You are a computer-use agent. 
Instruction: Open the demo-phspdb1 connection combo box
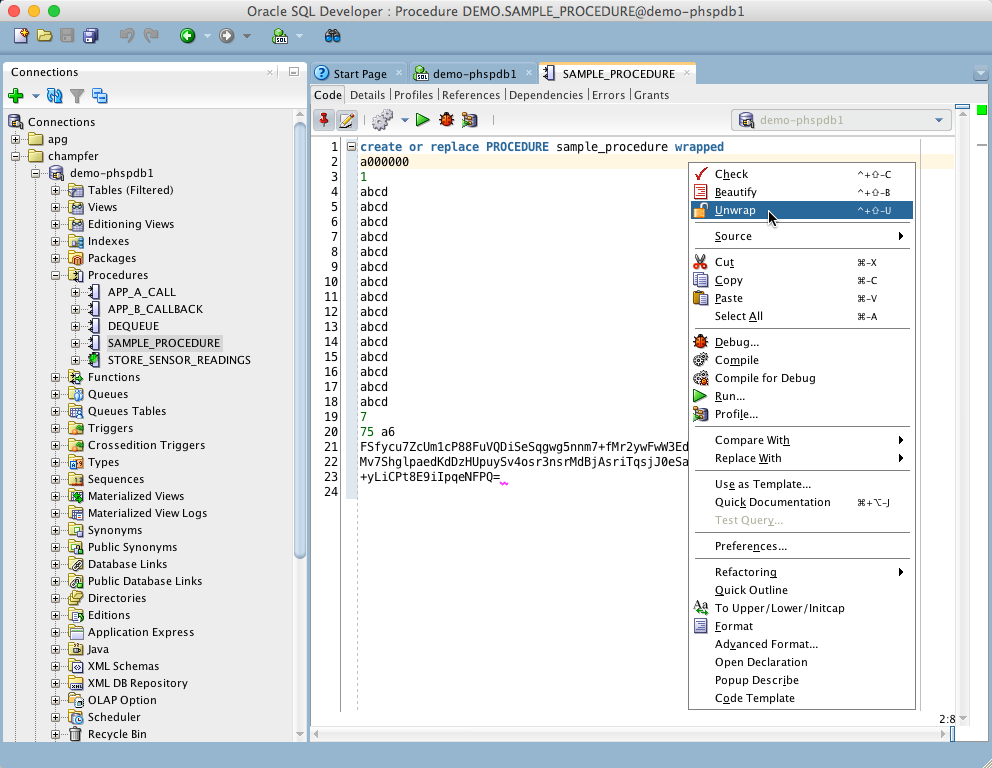point(841,120)
